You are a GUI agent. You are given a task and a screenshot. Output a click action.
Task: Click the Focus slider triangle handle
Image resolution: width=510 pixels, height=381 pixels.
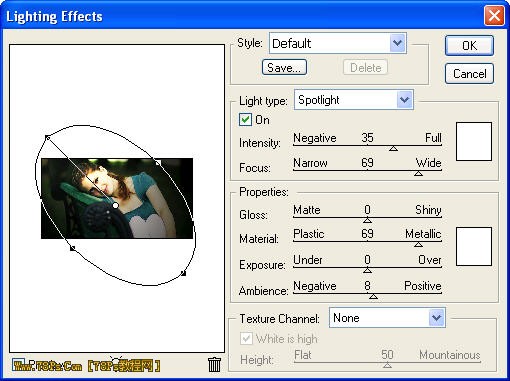click(418, 173)
